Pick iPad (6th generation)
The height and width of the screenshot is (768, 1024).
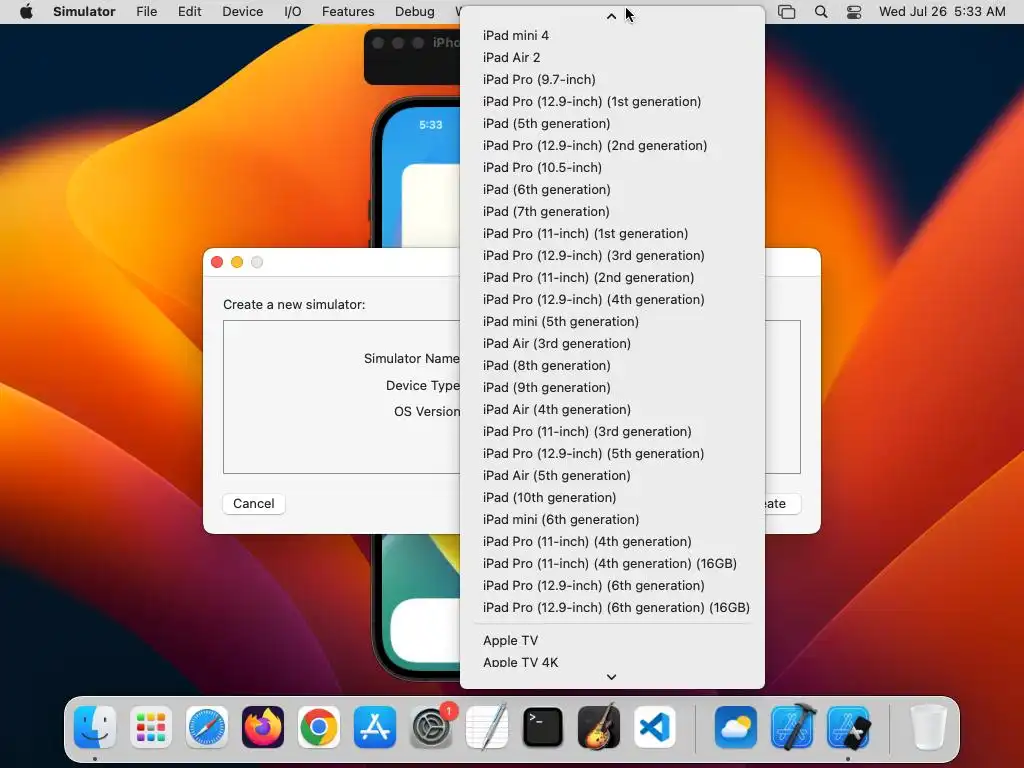click(613, 189)
